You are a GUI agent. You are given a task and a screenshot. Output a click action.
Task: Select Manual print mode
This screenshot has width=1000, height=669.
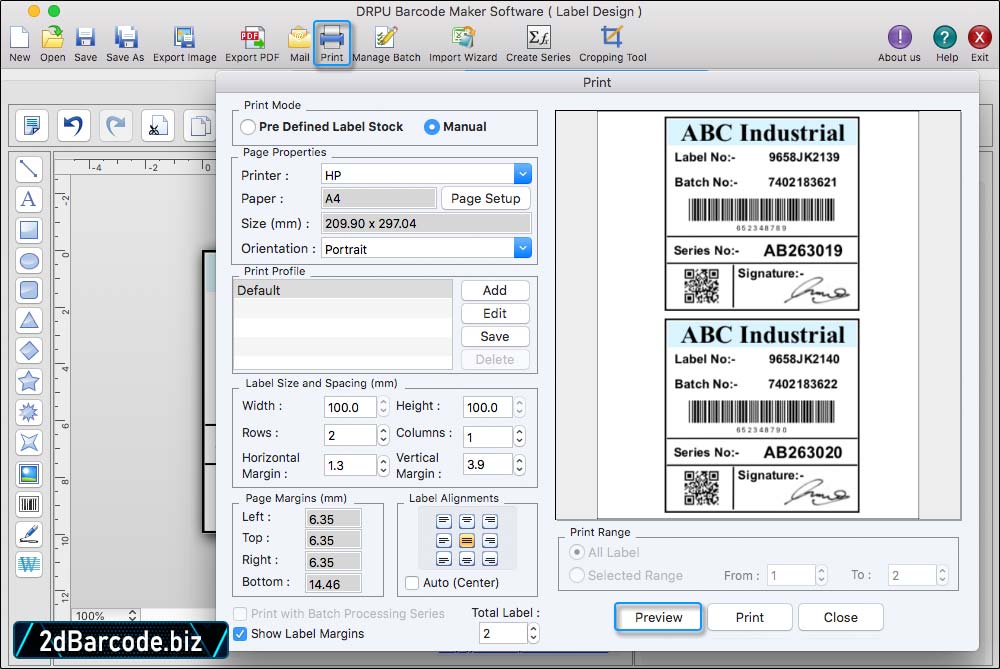tap(432, 127)
